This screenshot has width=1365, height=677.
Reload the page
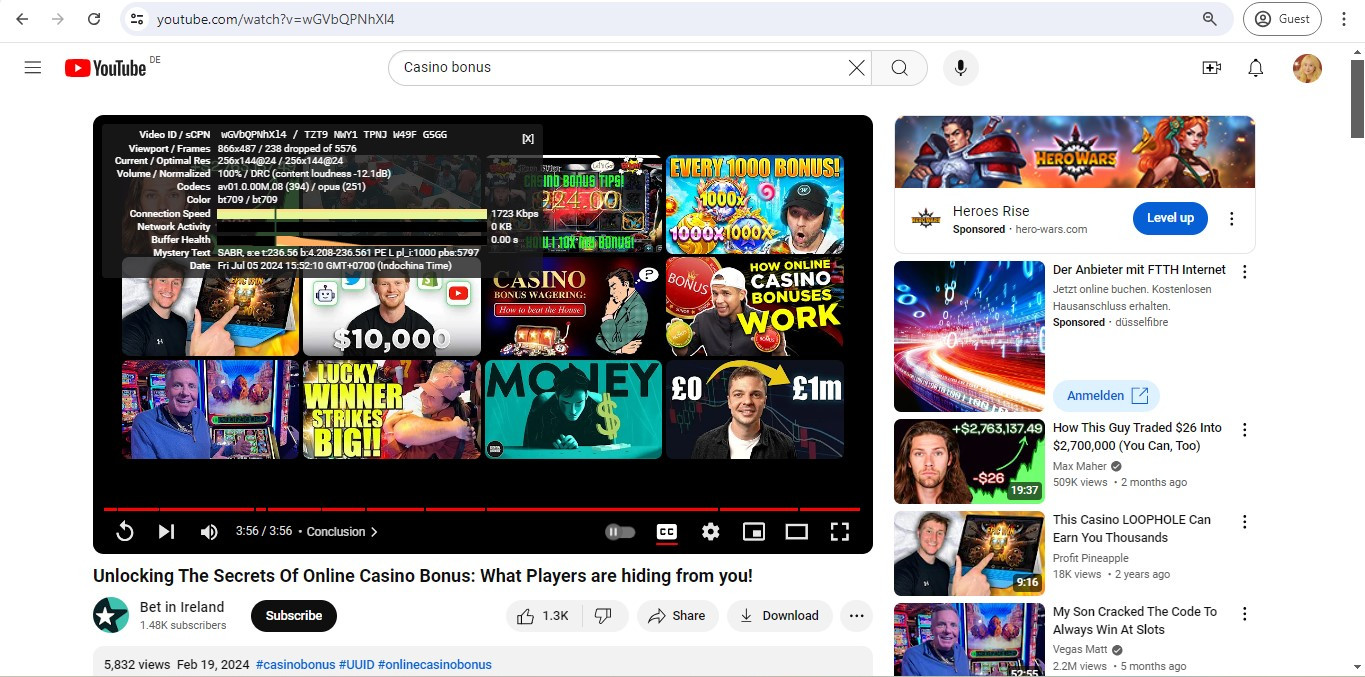click(x=94, y=19)
